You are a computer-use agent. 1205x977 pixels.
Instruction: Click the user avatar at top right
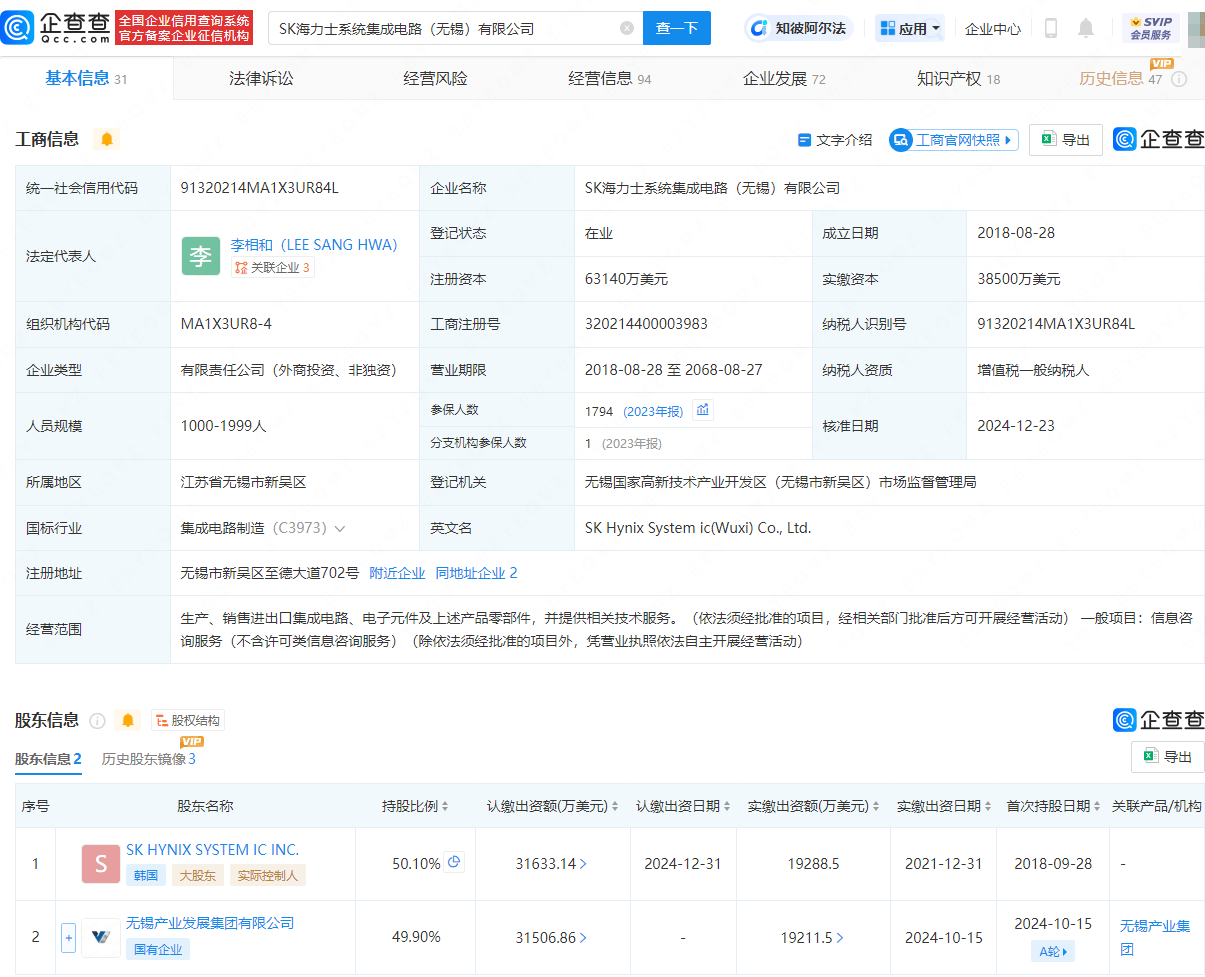[x=1196, y=28]
